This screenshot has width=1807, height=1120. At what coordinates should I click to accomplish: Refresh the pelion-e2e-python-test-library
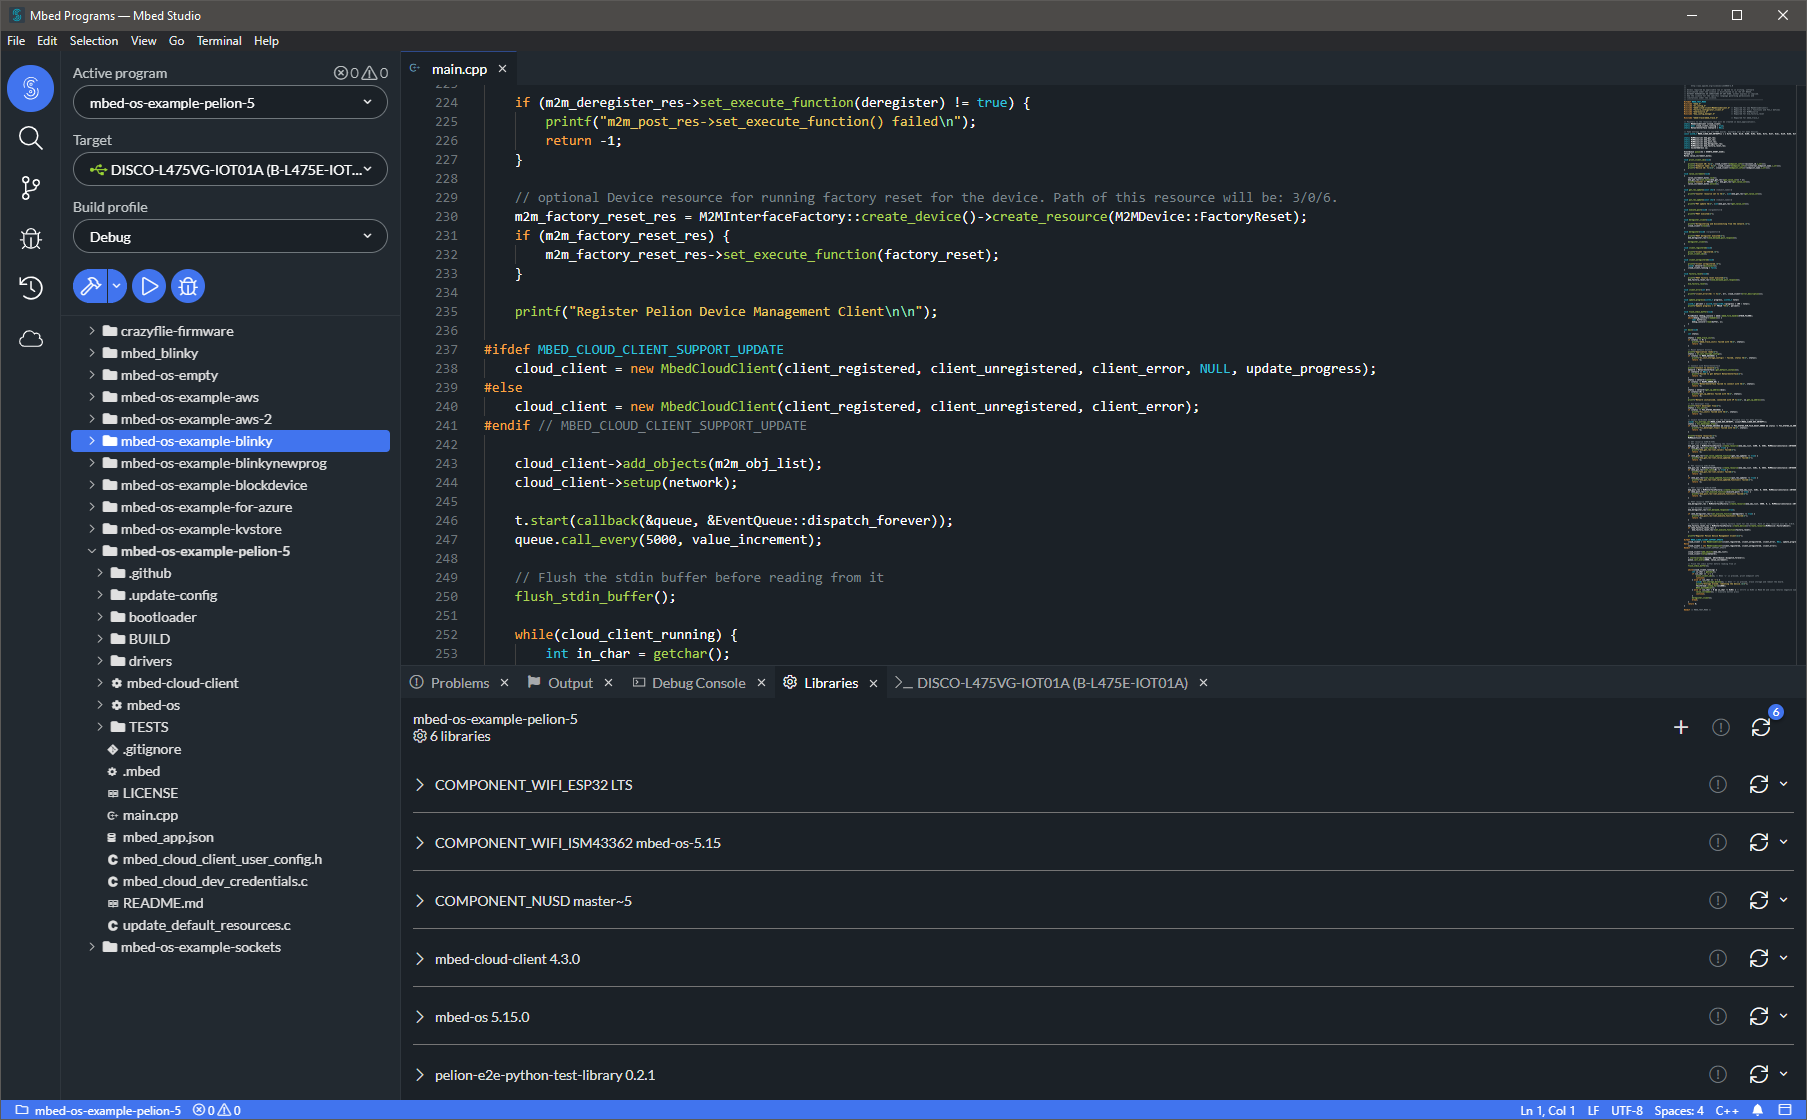(x=1759, y=1074)
